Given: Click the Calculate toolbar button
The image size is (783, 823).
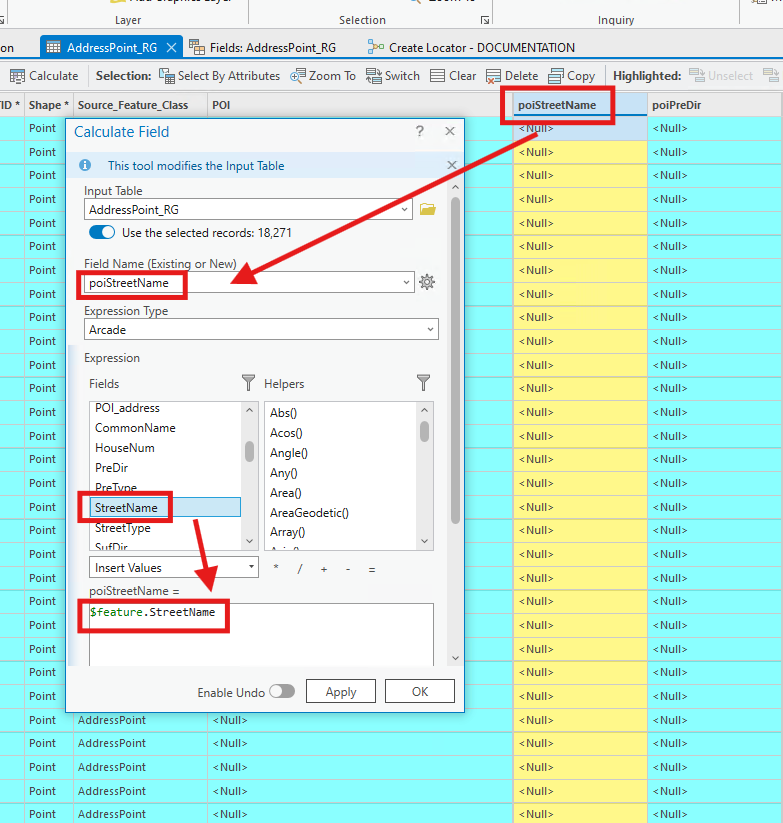Looking at the screenshot, I should pos(44,76).
